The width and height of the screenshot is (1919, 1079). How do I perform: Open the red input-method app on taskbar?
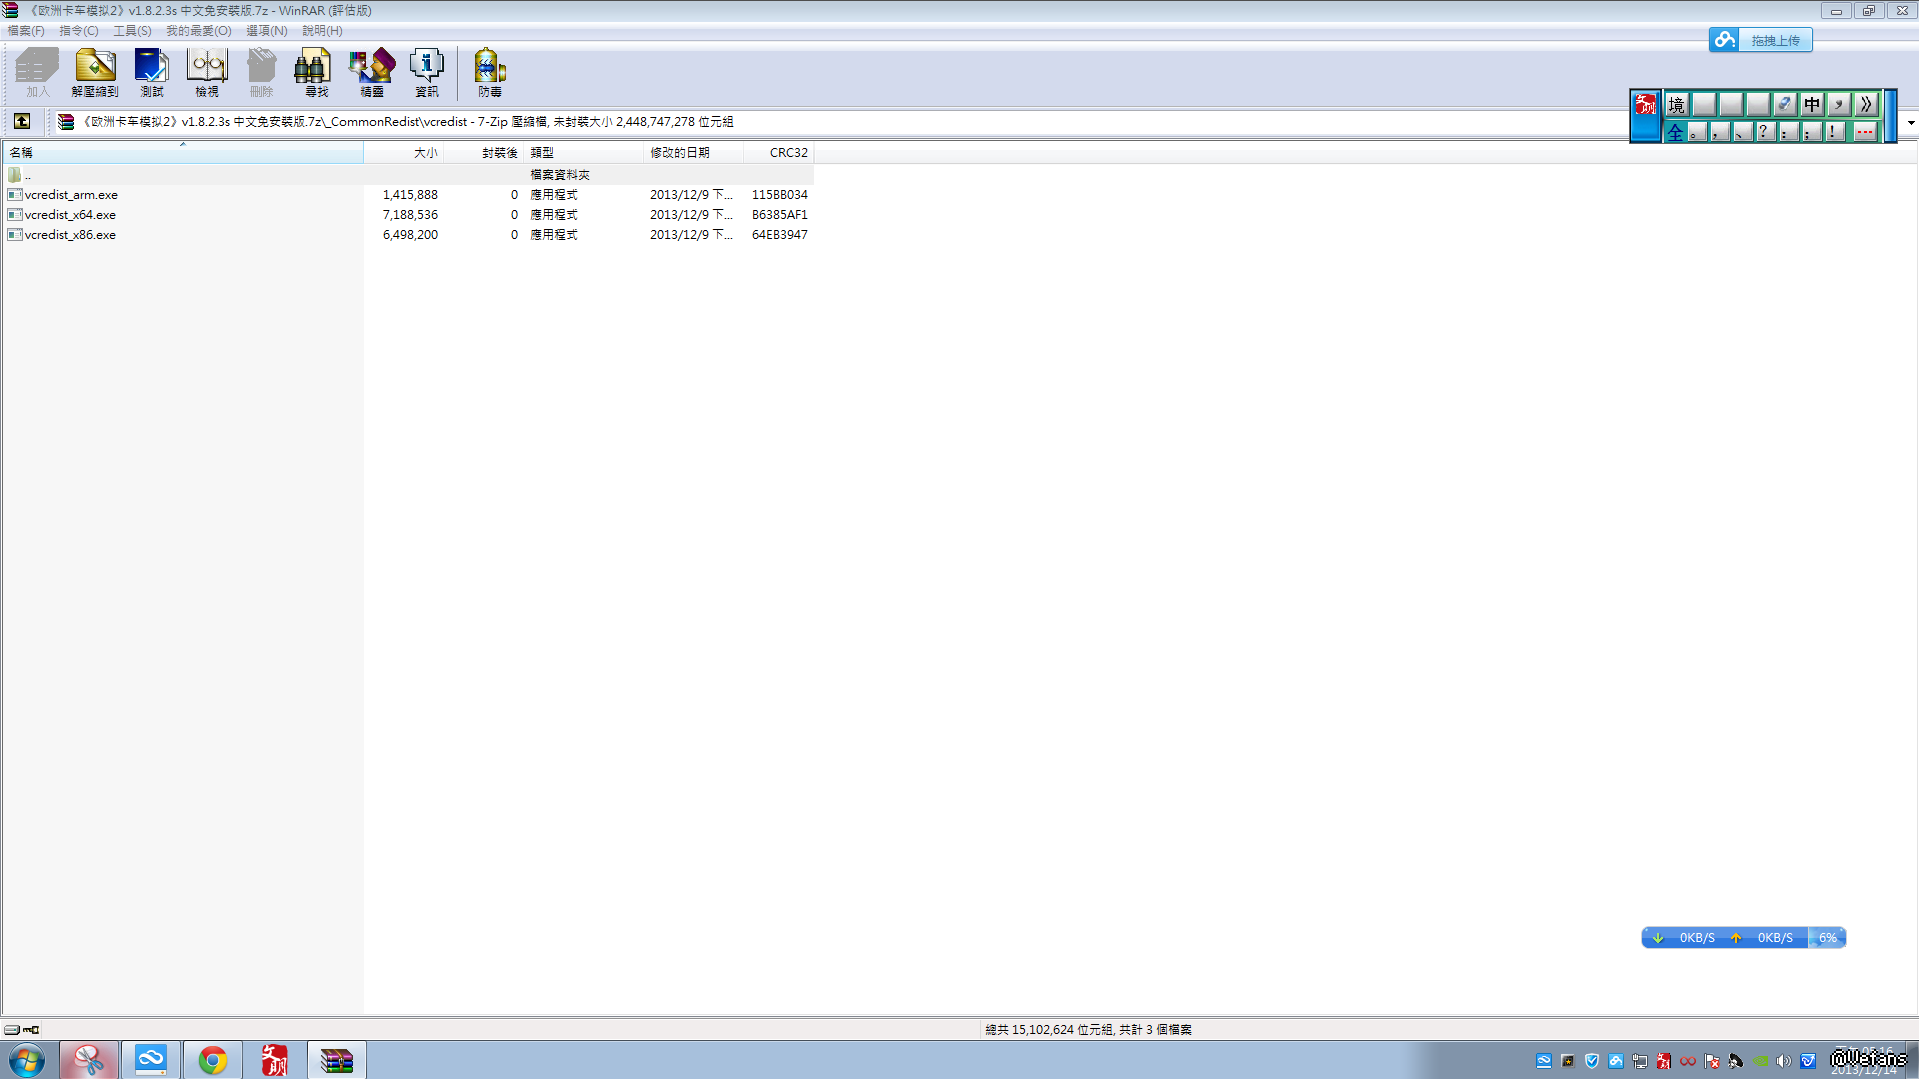[x=274, y=1060]
